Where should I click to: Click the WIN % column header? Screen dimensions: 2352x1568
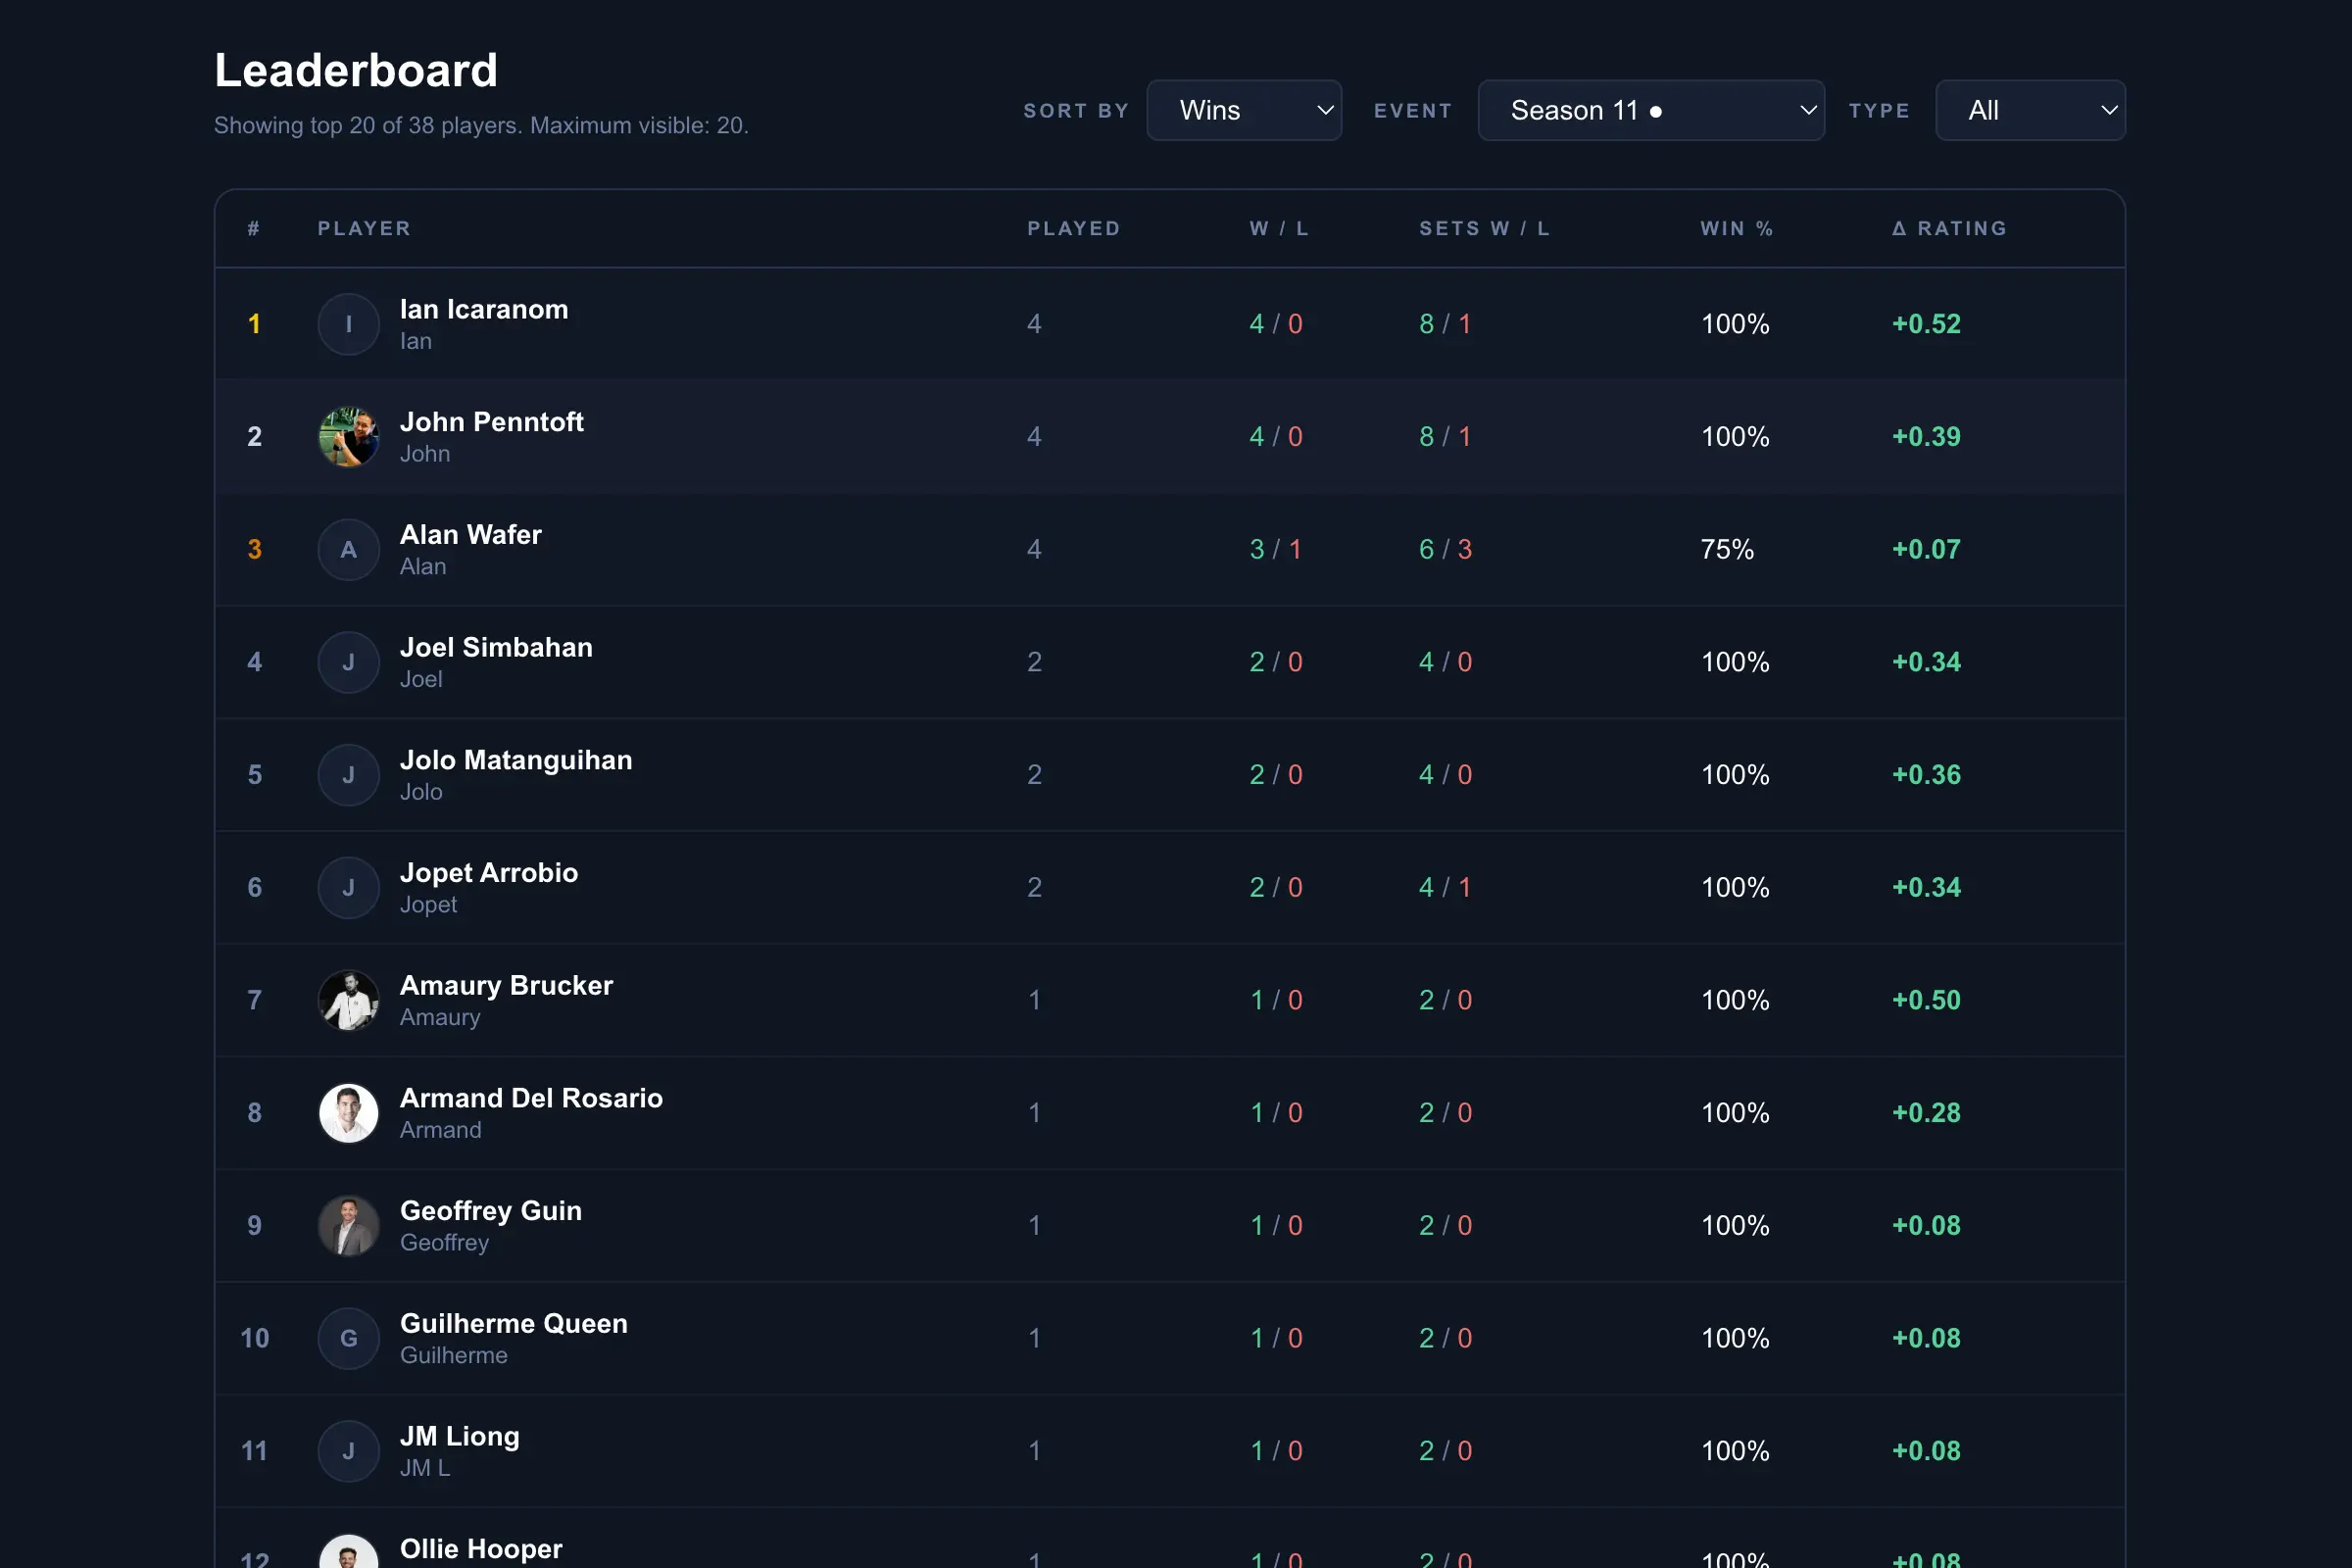click(x=1737, y=228)
